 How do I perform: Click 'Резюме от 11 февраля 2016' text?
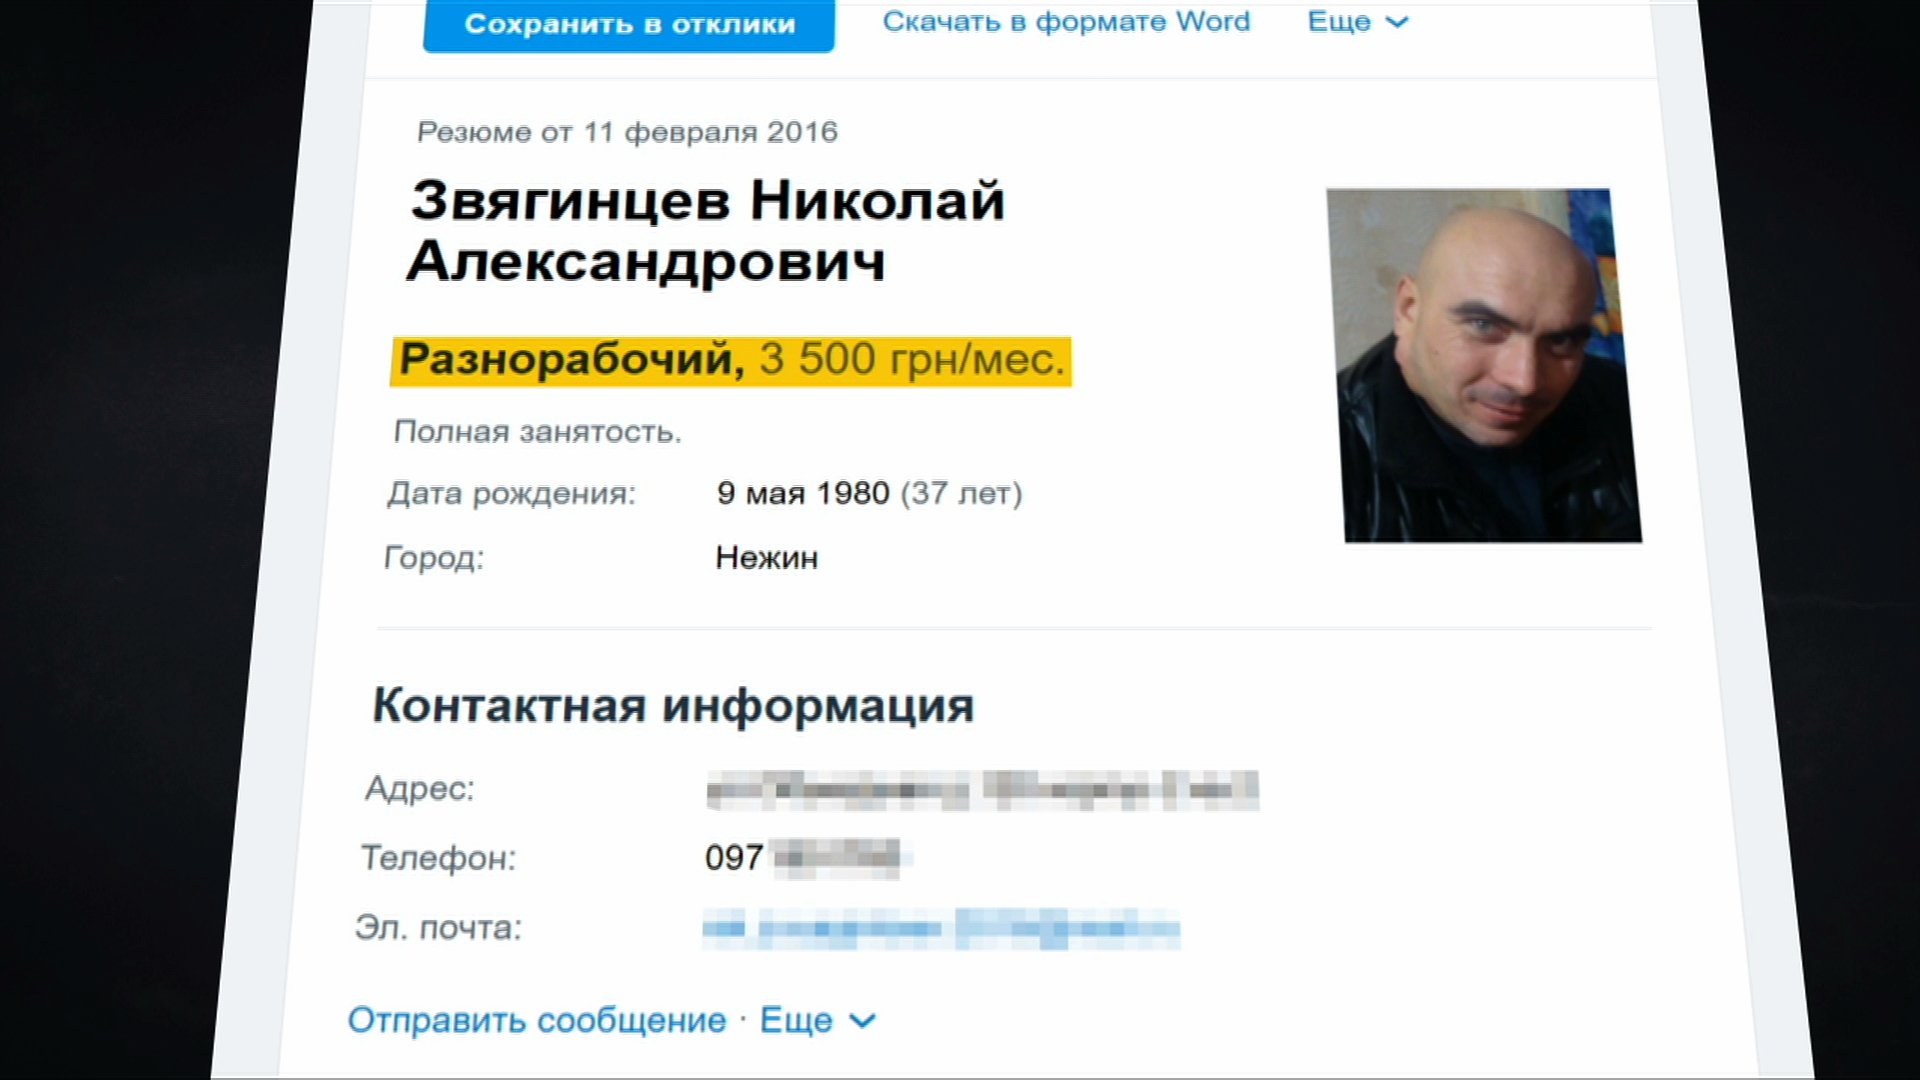point(627,132)
